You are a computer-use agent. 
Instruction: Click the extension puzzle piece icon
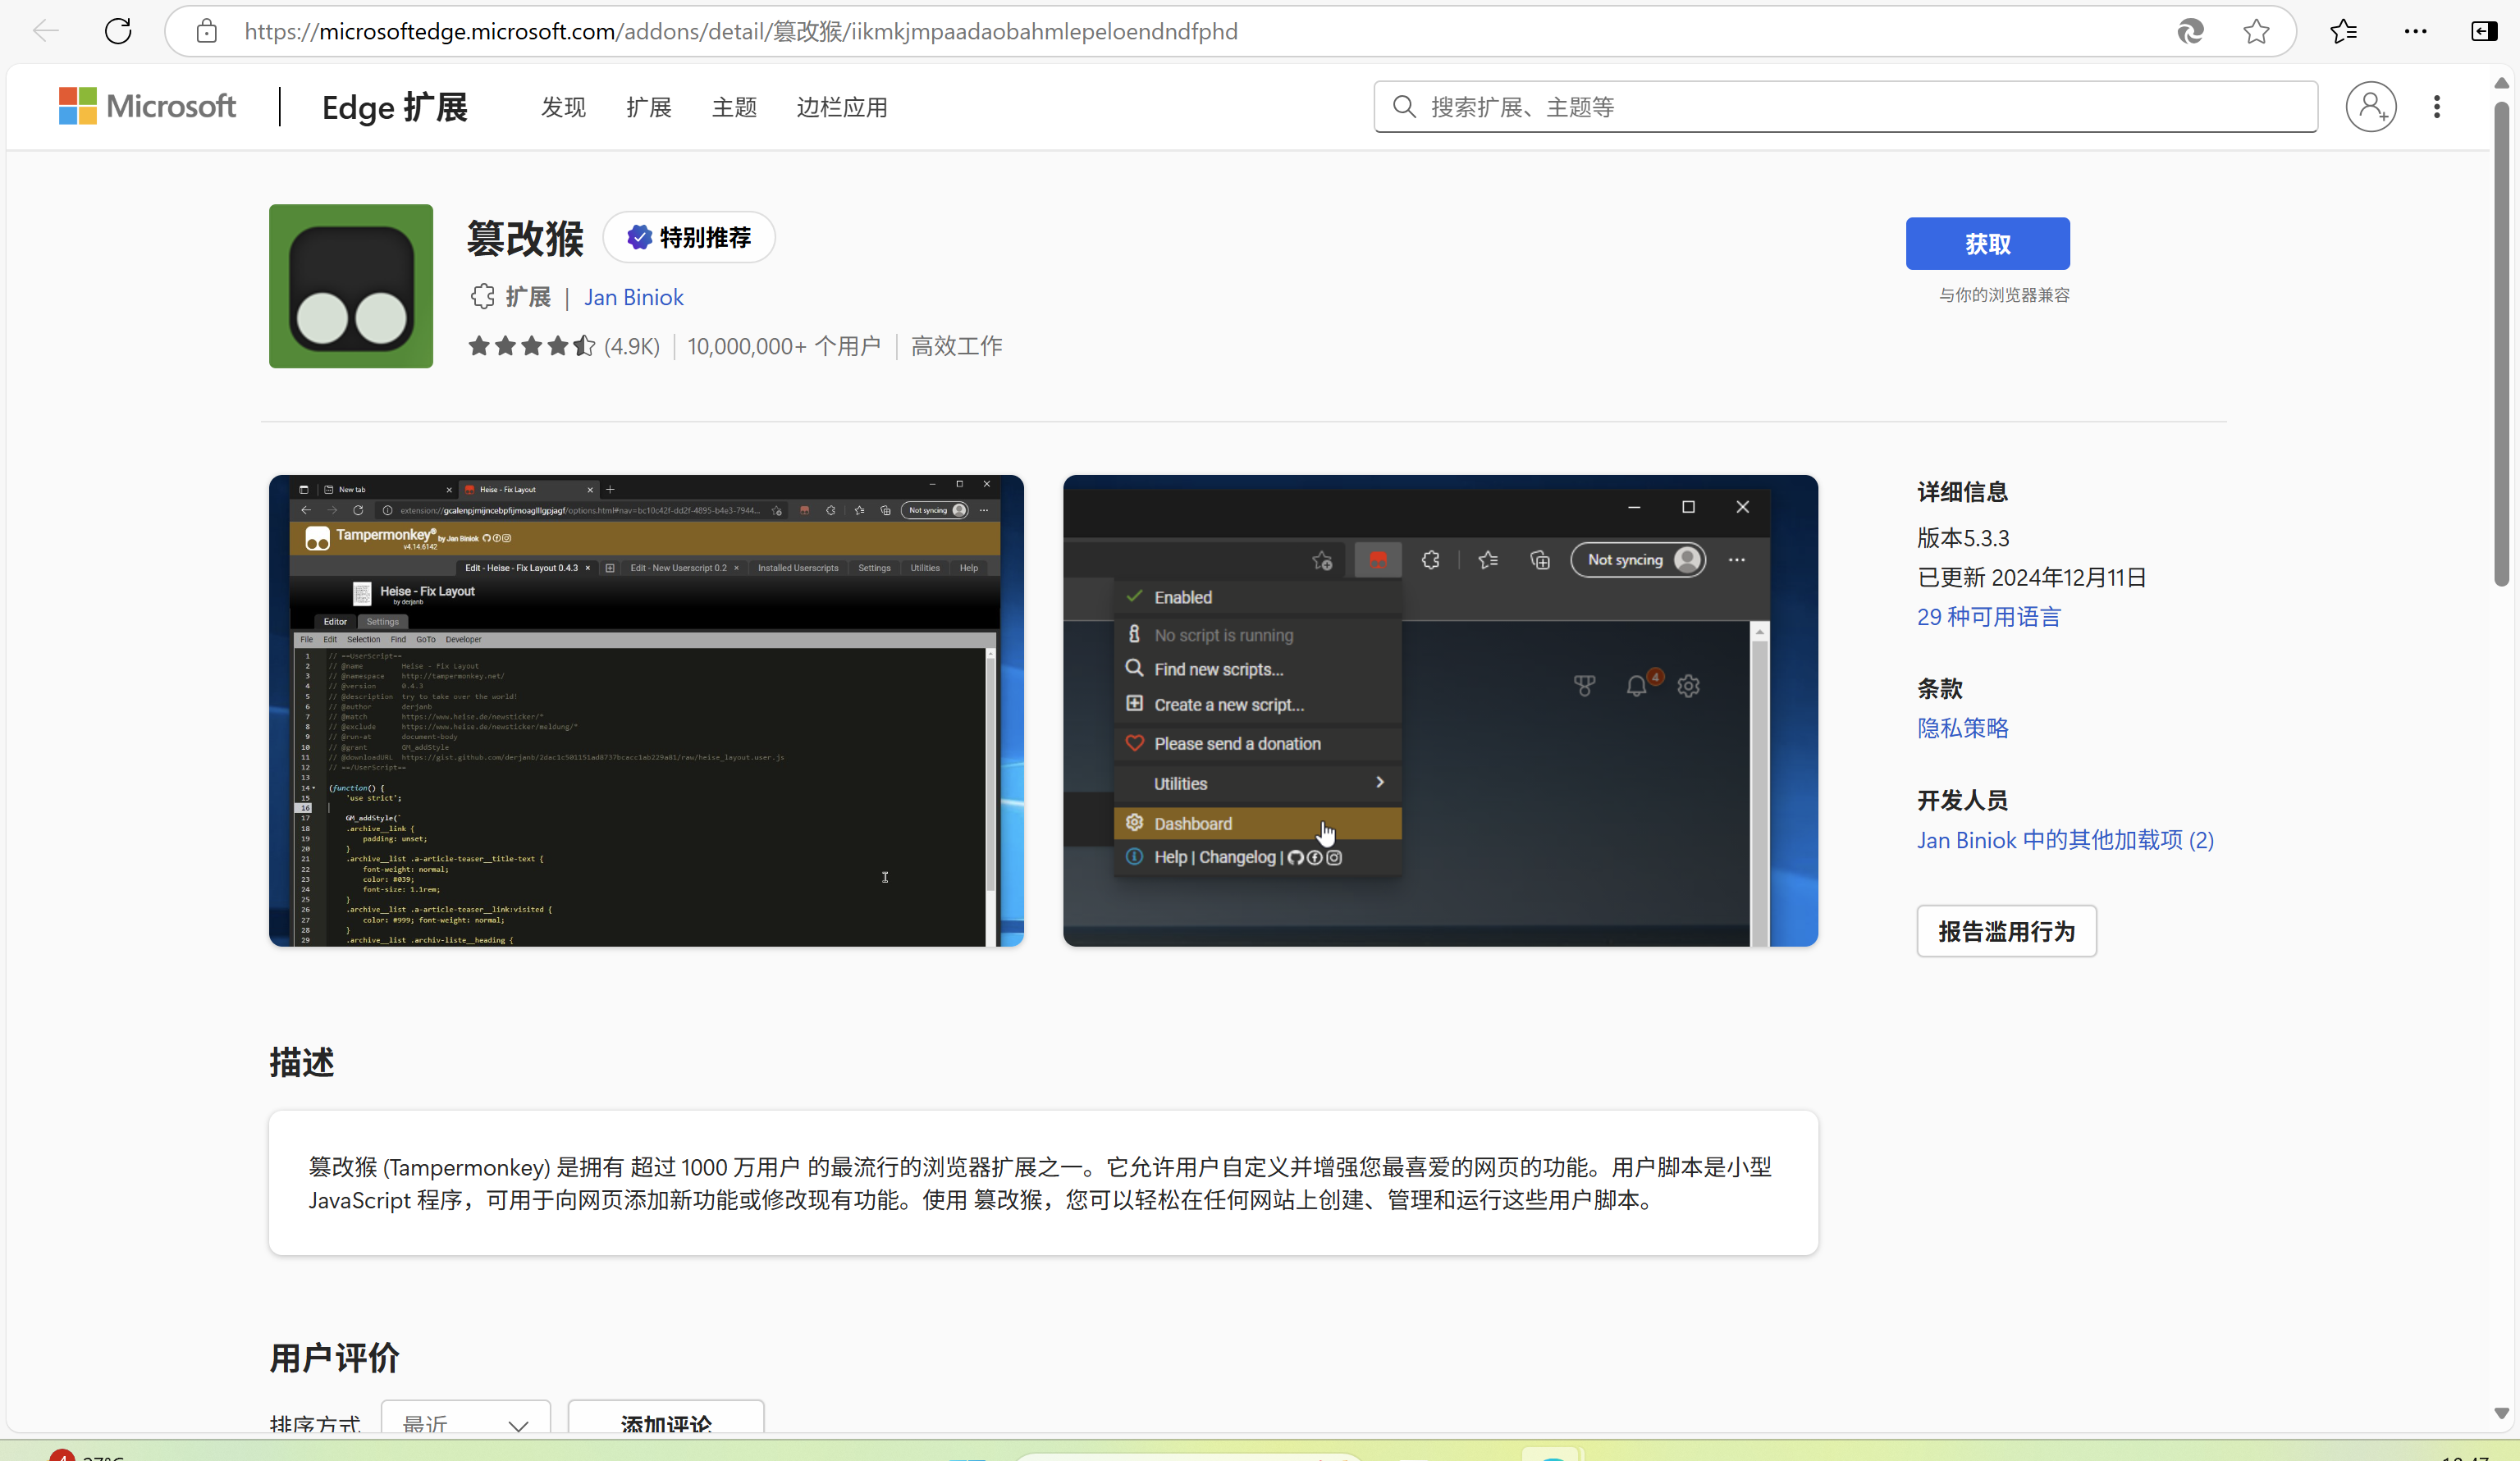click(483, 296)
